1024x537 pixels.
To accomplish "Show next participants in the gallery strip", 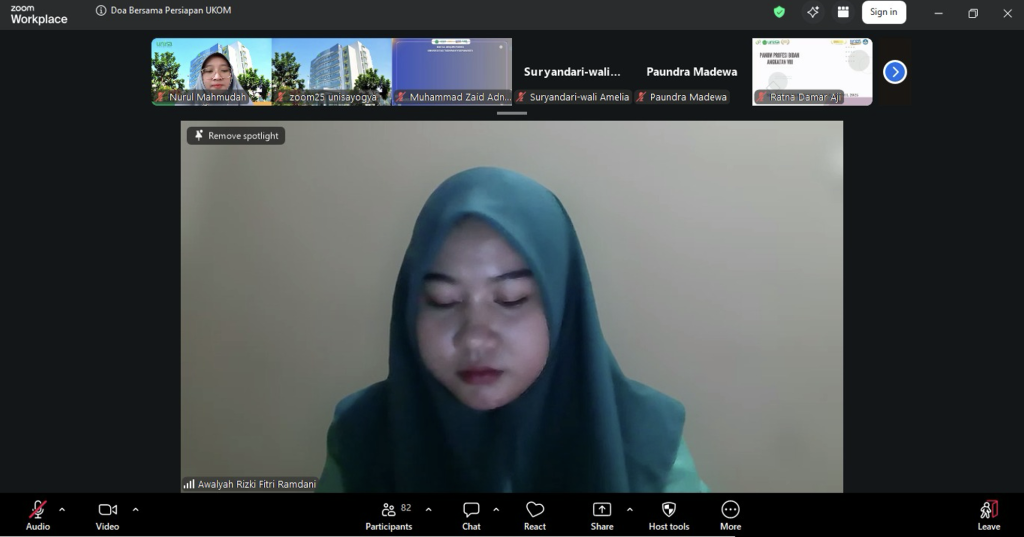I will pos(895,72).
